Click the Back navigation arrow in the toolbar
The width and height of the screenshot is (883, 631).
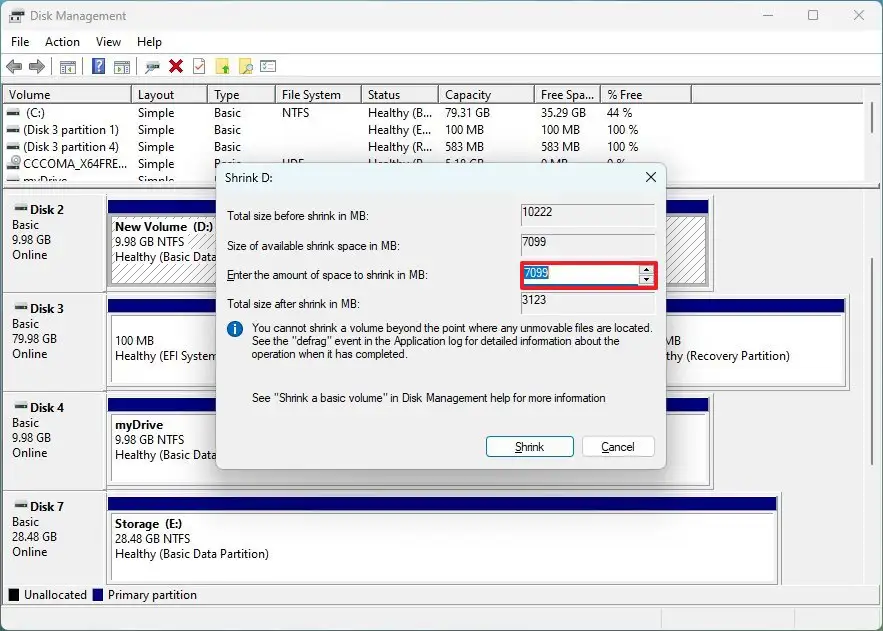pos(13,66)
